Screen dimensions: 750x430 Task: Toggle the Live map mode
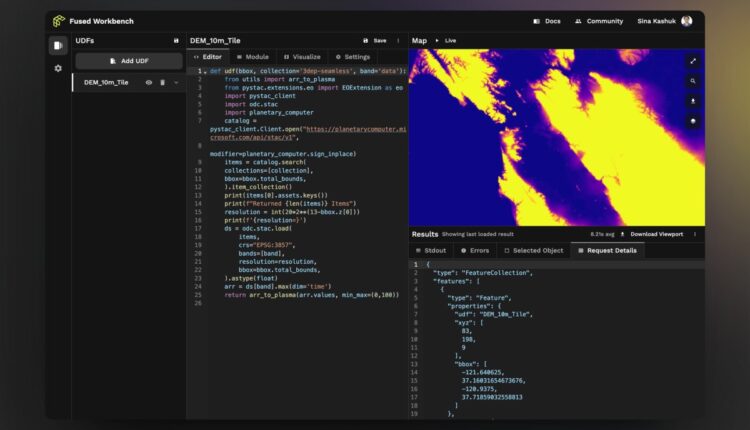[446, 41]
